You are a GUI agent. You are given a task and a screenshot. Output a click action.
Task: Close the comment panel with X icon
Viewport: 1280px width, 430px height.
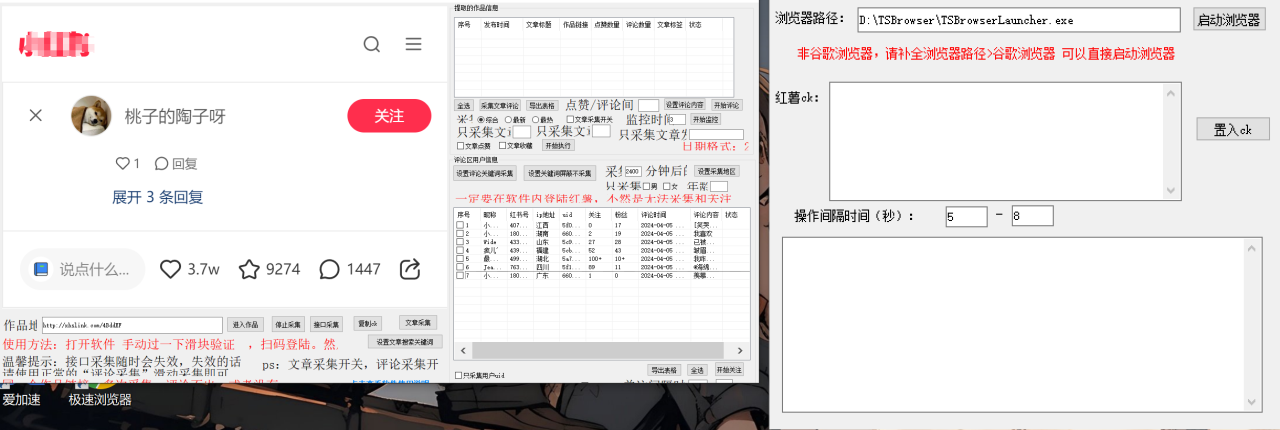click(36, 116)
